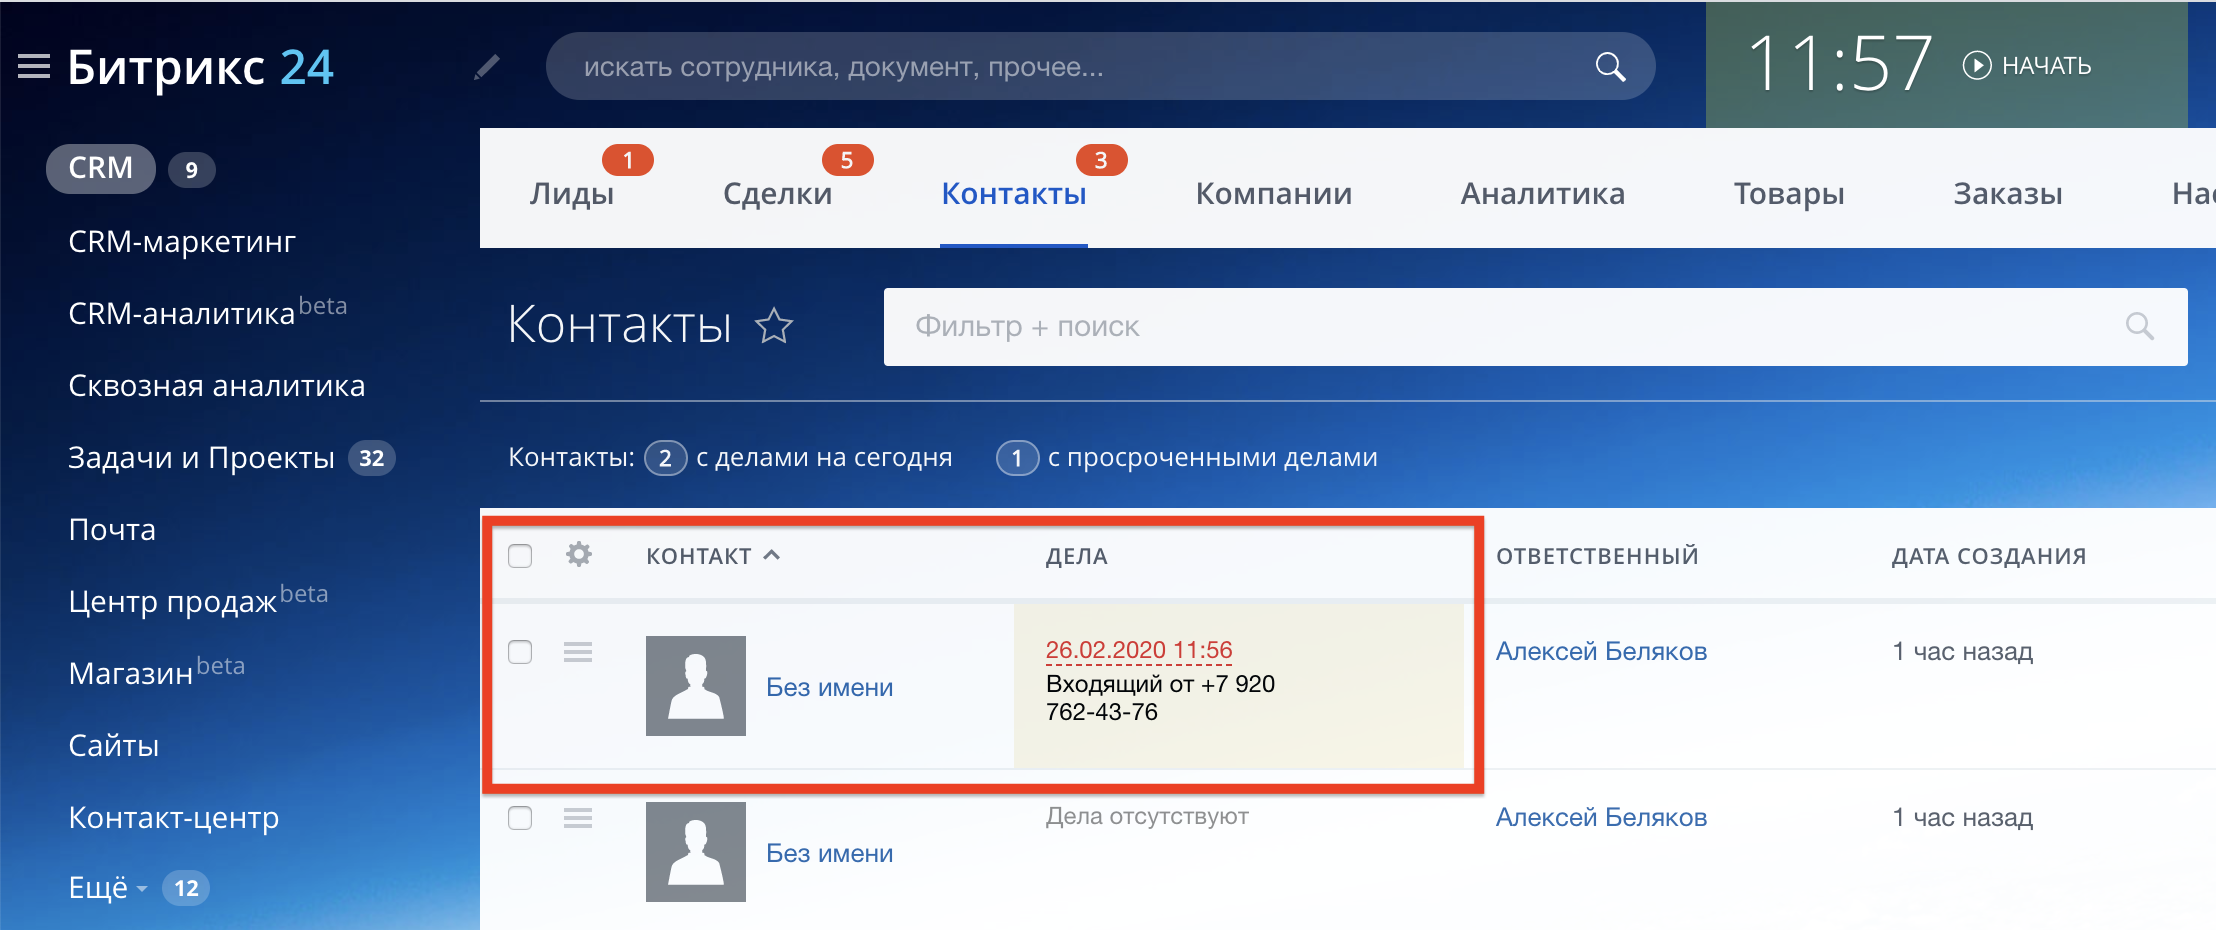
Task: Click the Фильтр + поиск field
Action: coord(1500,327)
